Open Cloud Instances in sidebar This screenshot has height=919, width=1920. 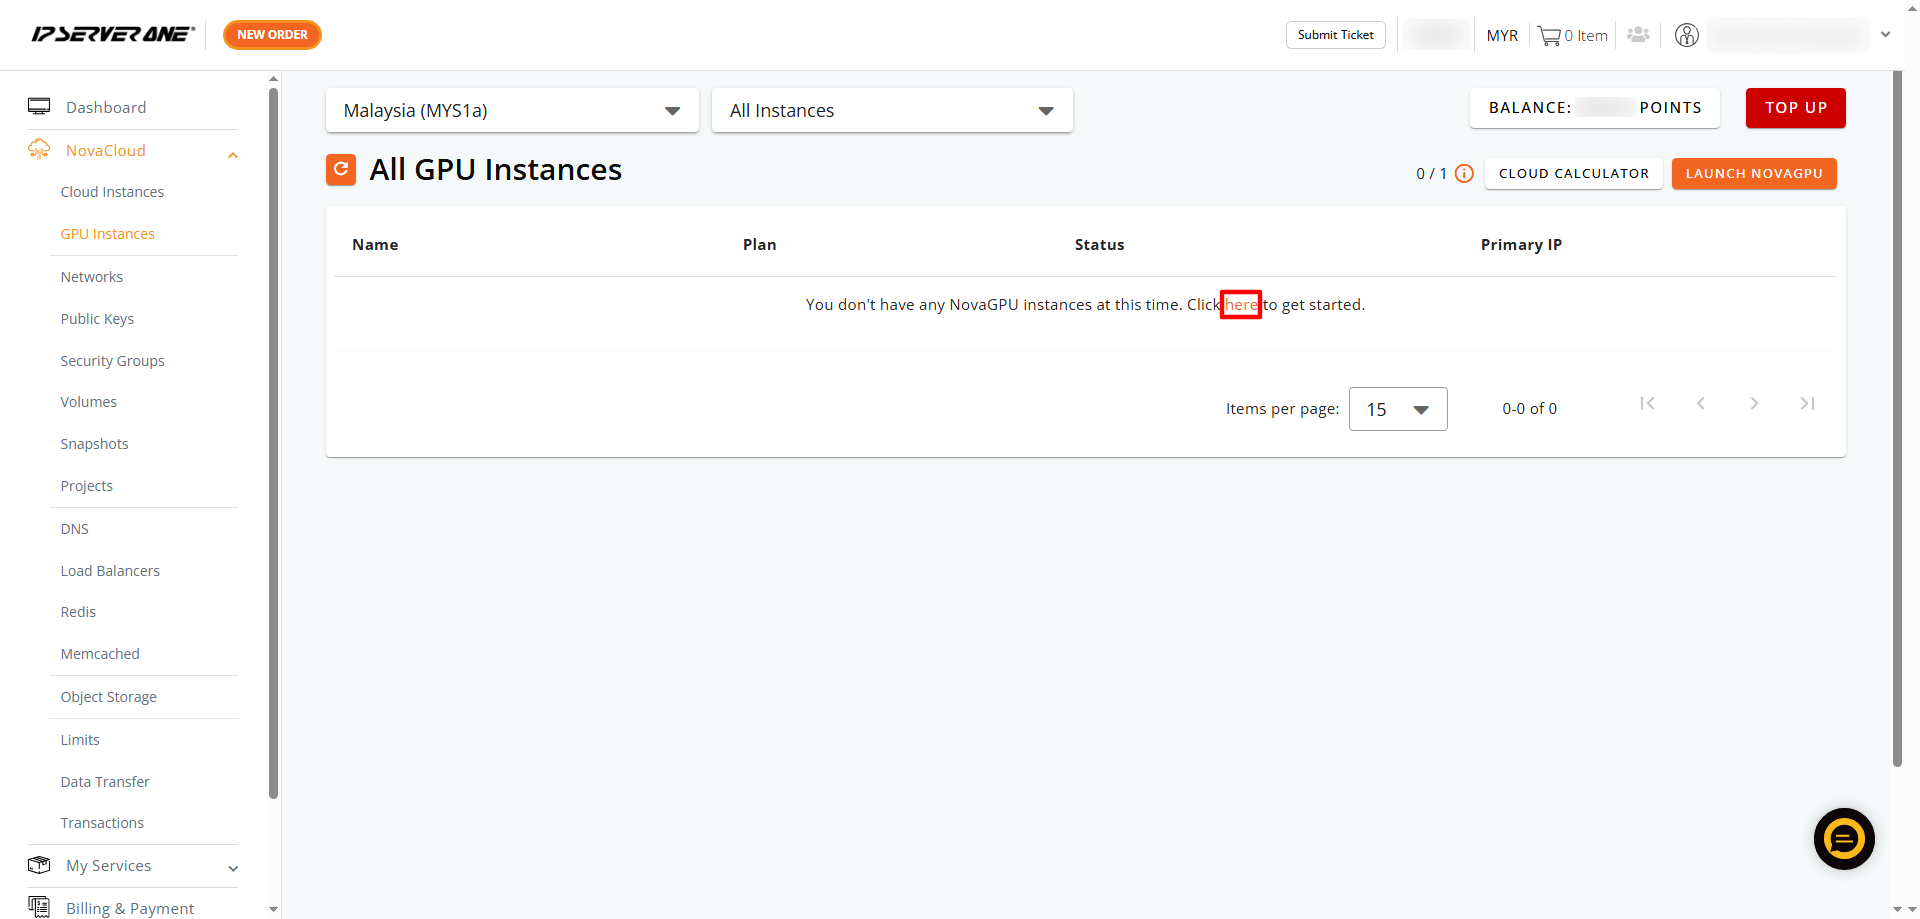coord(112,192)
